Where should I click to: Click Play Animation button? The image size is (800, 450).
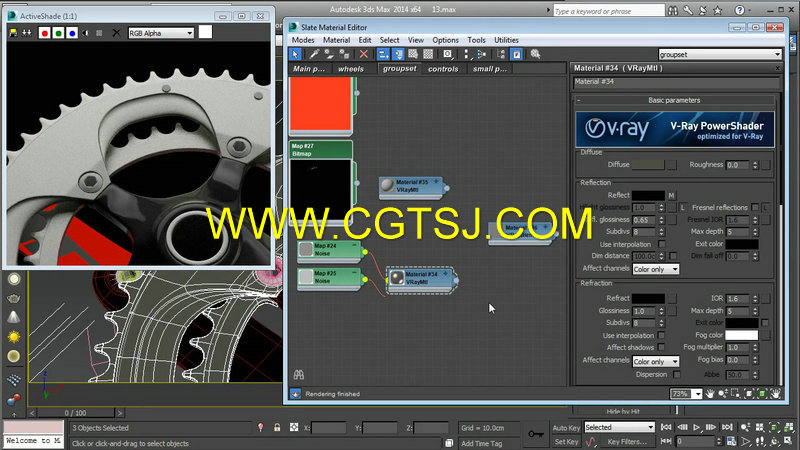(696, 427)
